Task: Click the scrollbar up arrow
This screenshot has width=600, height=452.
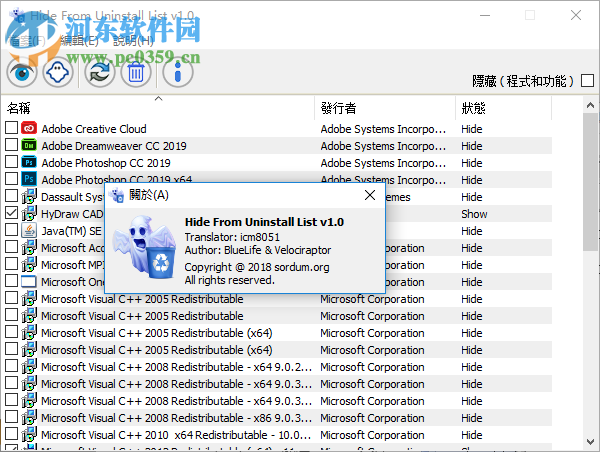Action: [590, 105]
